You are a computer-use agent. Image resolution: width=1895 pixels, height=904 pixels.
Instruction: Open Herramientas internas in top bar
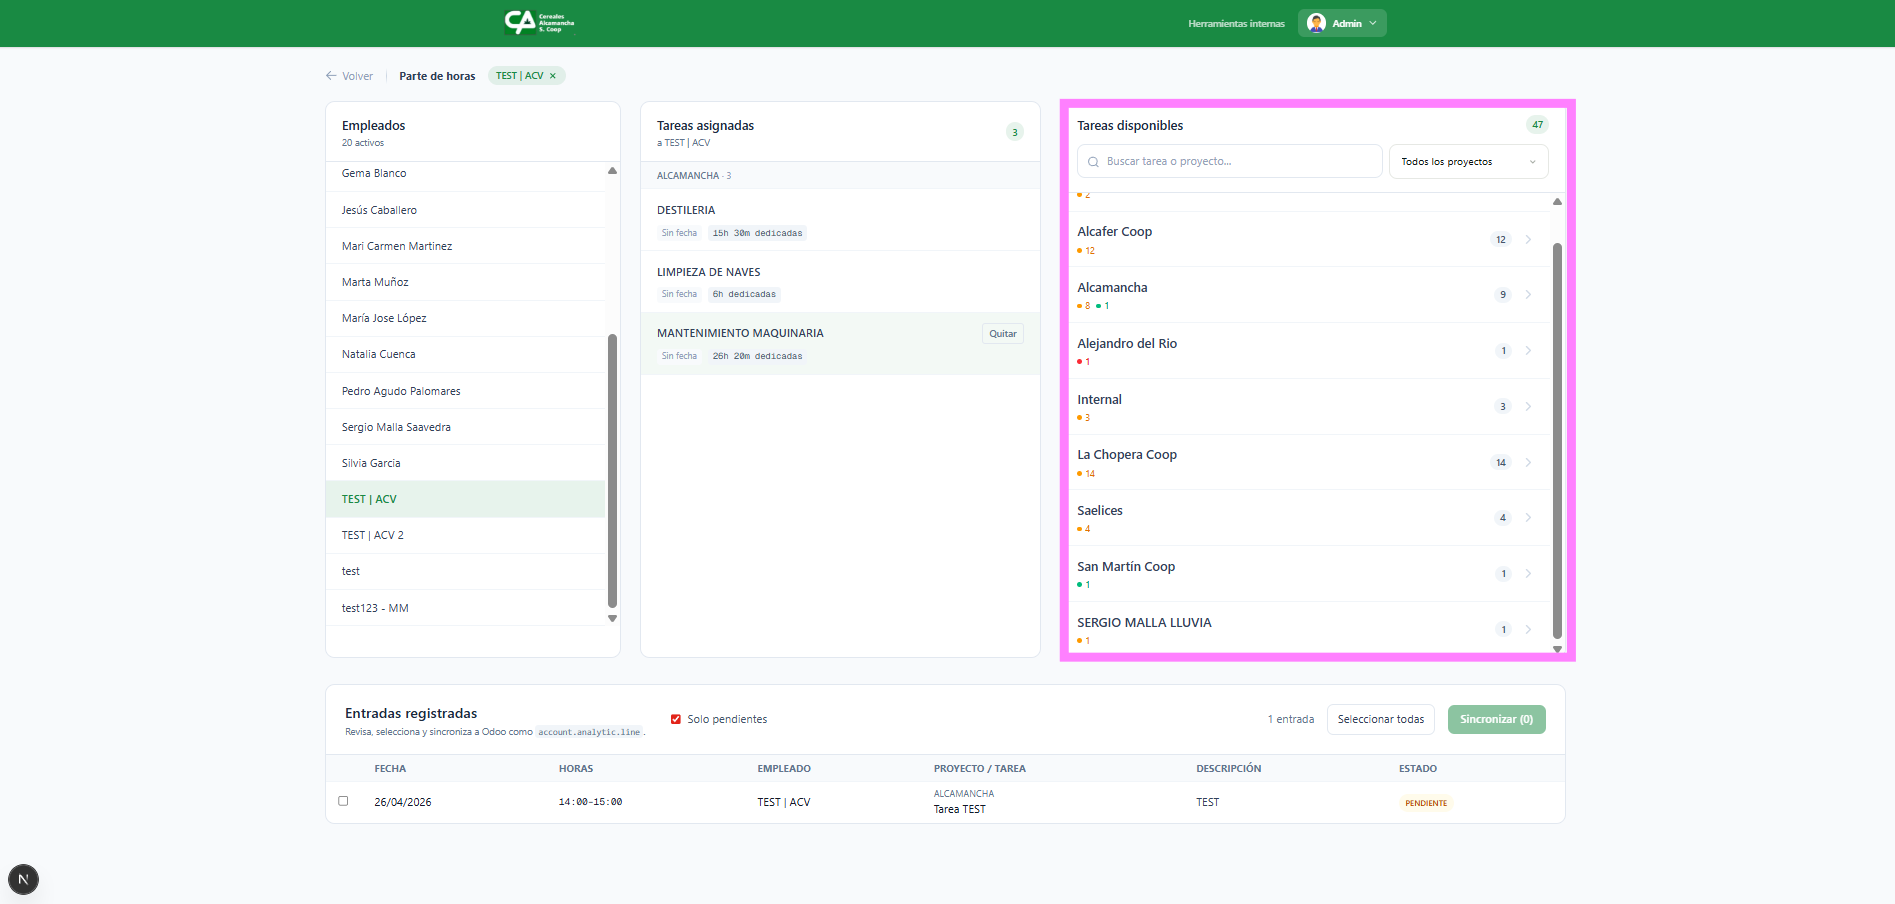click(1236, 23)
